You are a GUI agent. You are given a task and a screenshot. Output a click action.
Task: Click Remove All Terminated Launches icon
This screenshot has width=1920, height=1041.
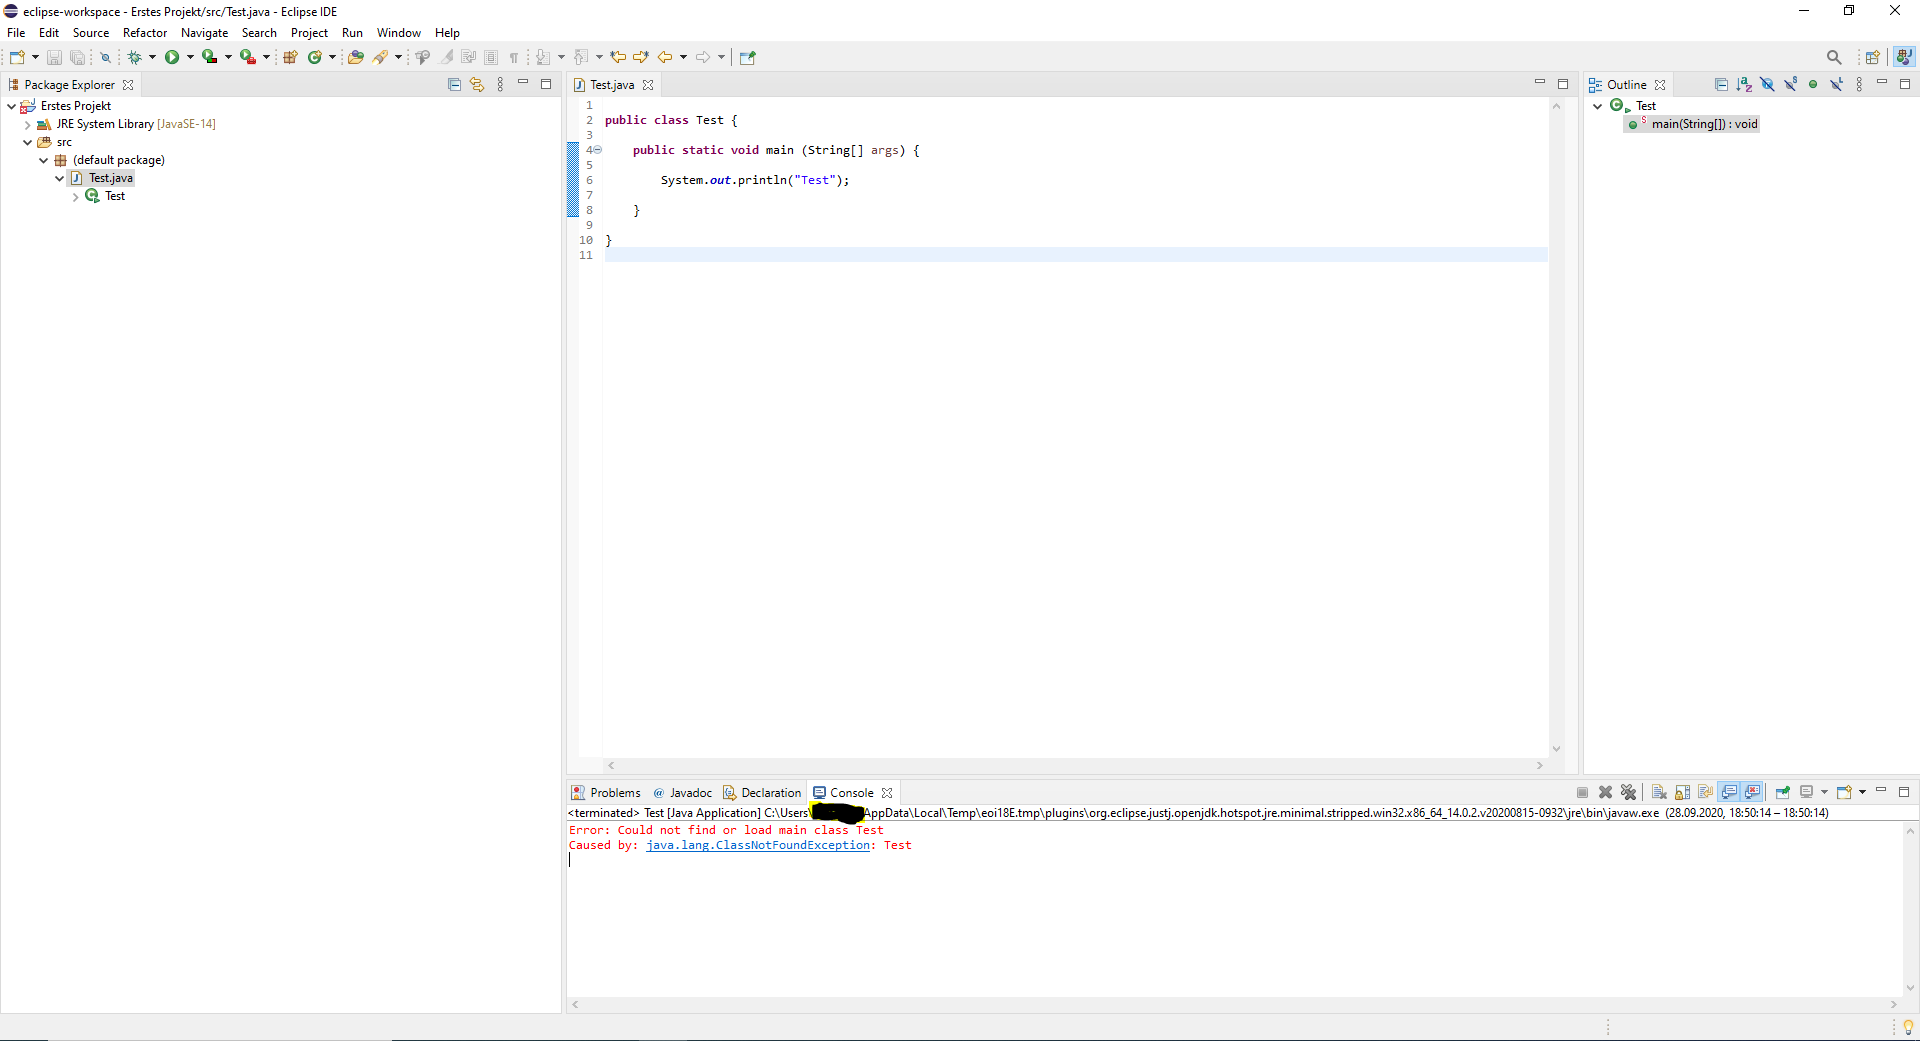[x=1628, y=792]
